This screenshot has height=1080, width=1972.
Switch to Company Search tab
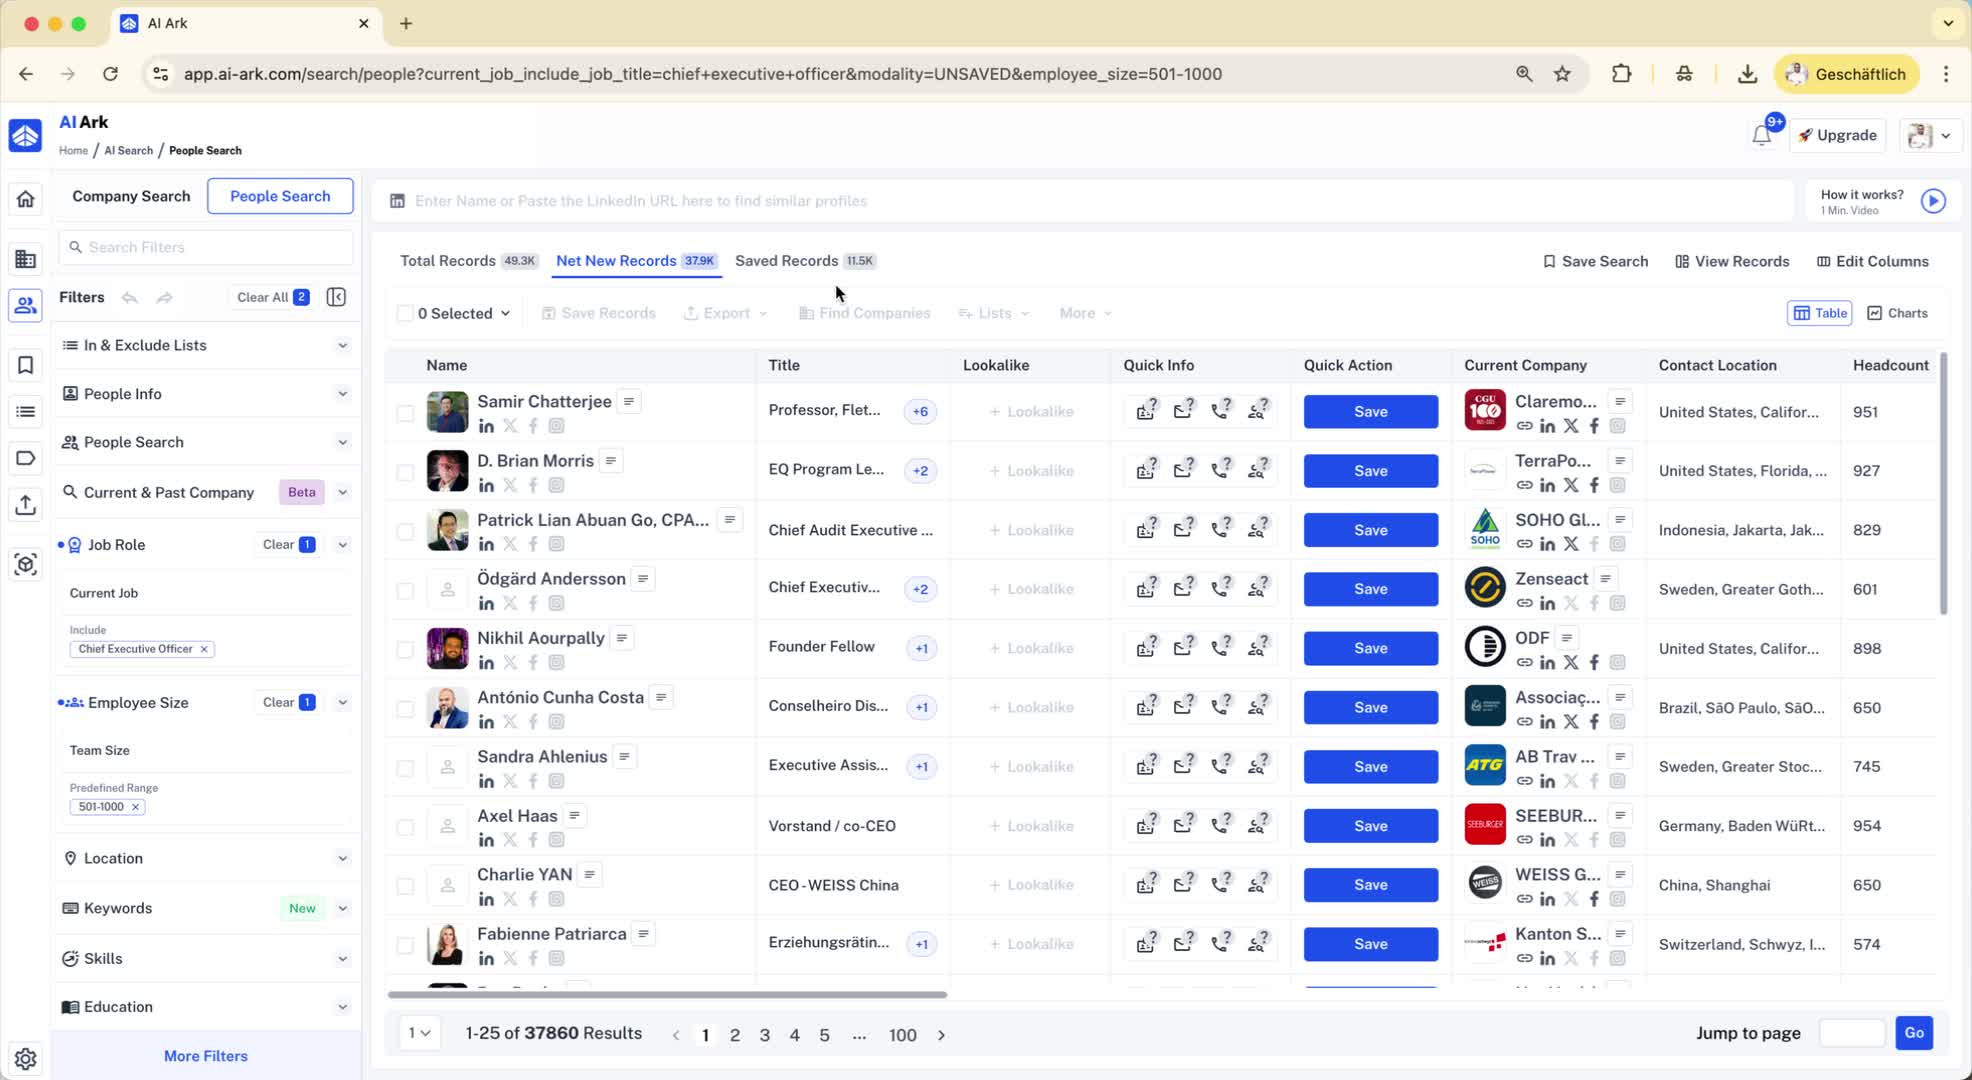131,196
